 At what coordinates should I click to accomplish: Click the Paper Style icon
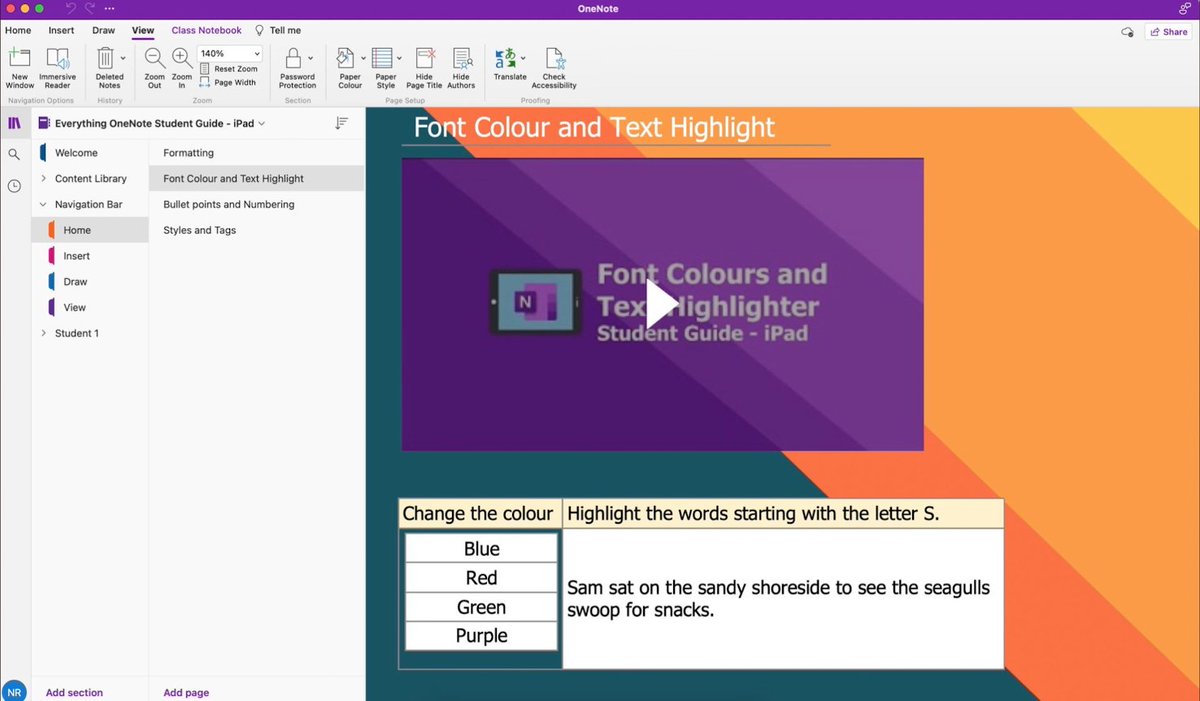point(382,58)
